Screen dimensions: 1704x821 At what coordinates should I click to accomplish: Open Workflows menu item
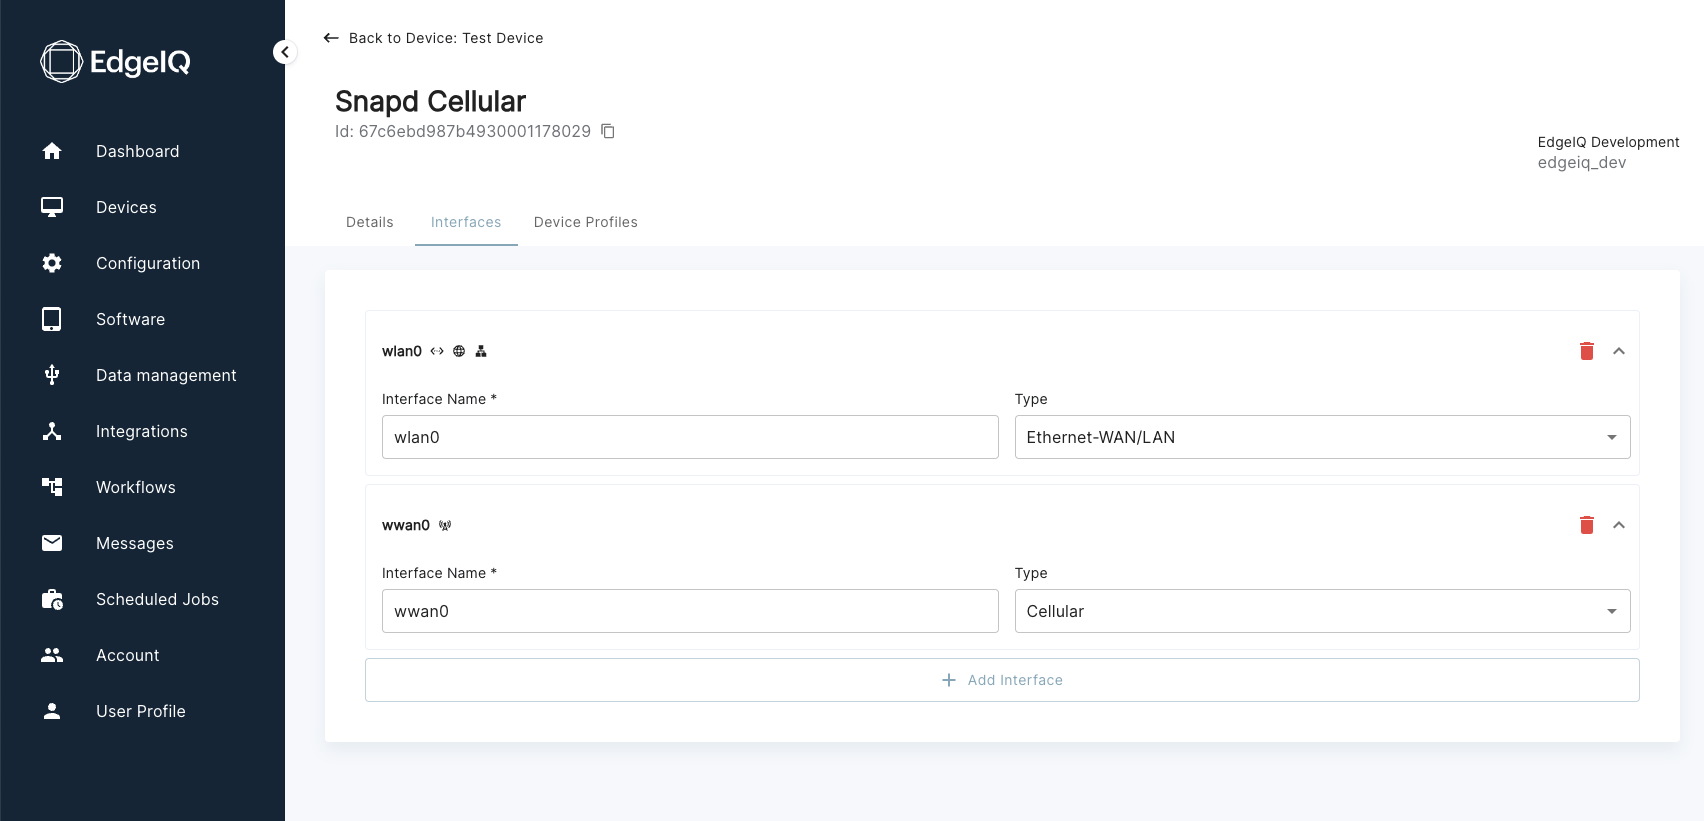[136, 487]
